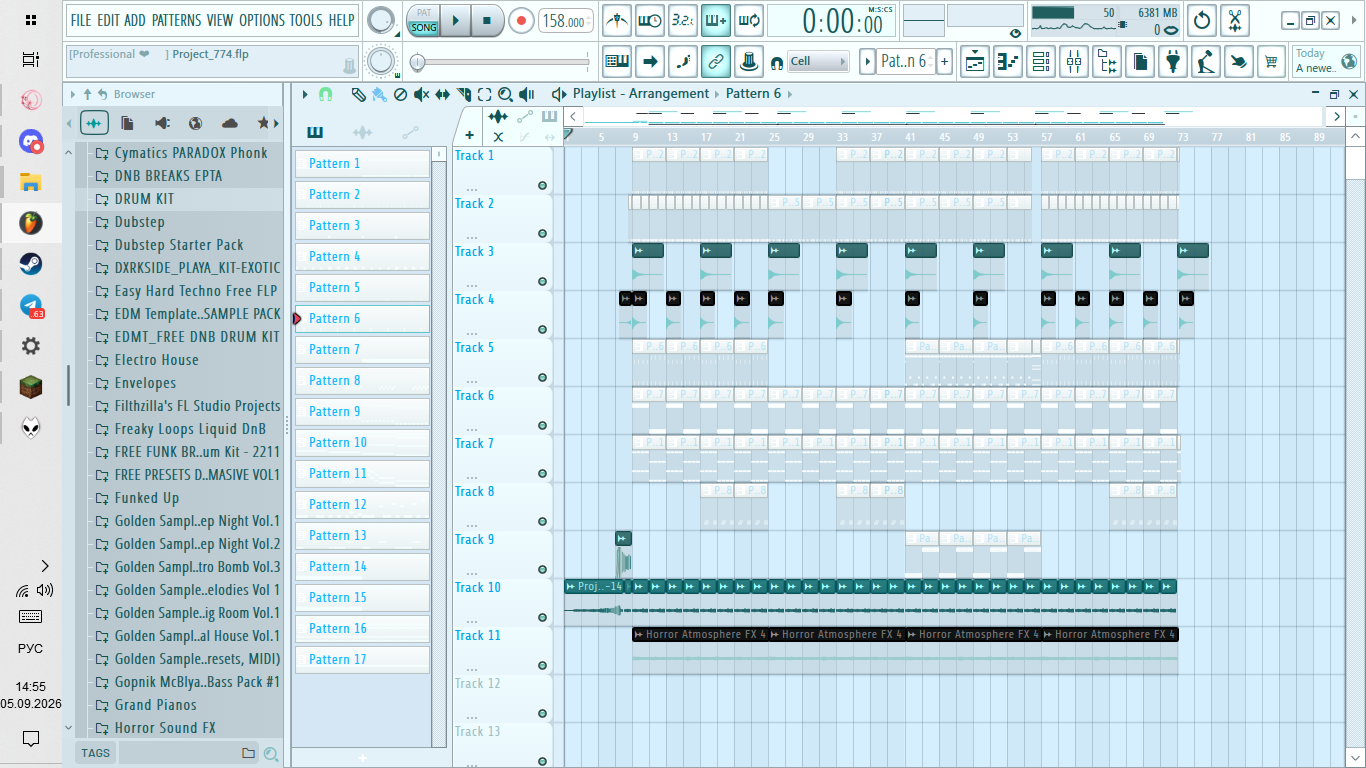Open the Plugin picker plug icon

pyautogui.click(x=1172, y=62)
